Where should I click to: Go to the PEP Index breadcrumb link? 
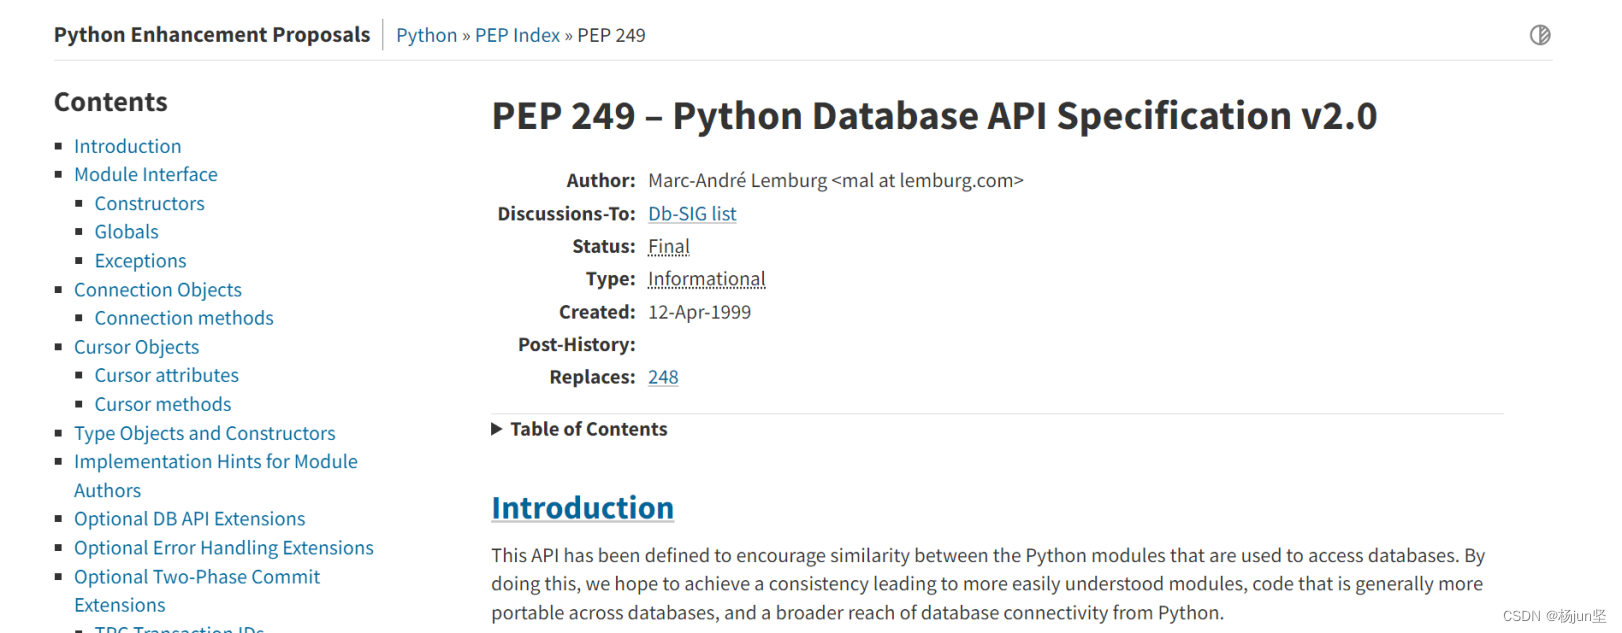[517, 35]
